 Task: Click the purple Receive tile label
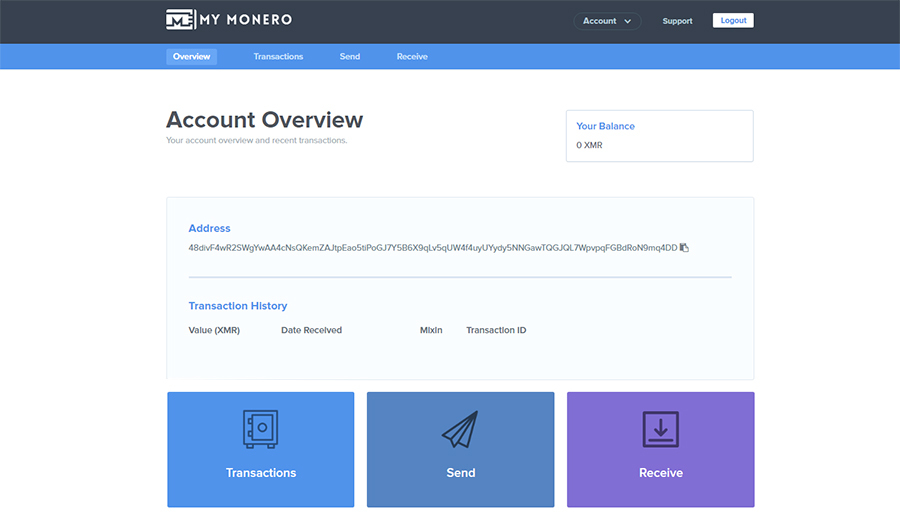[661, 473]
